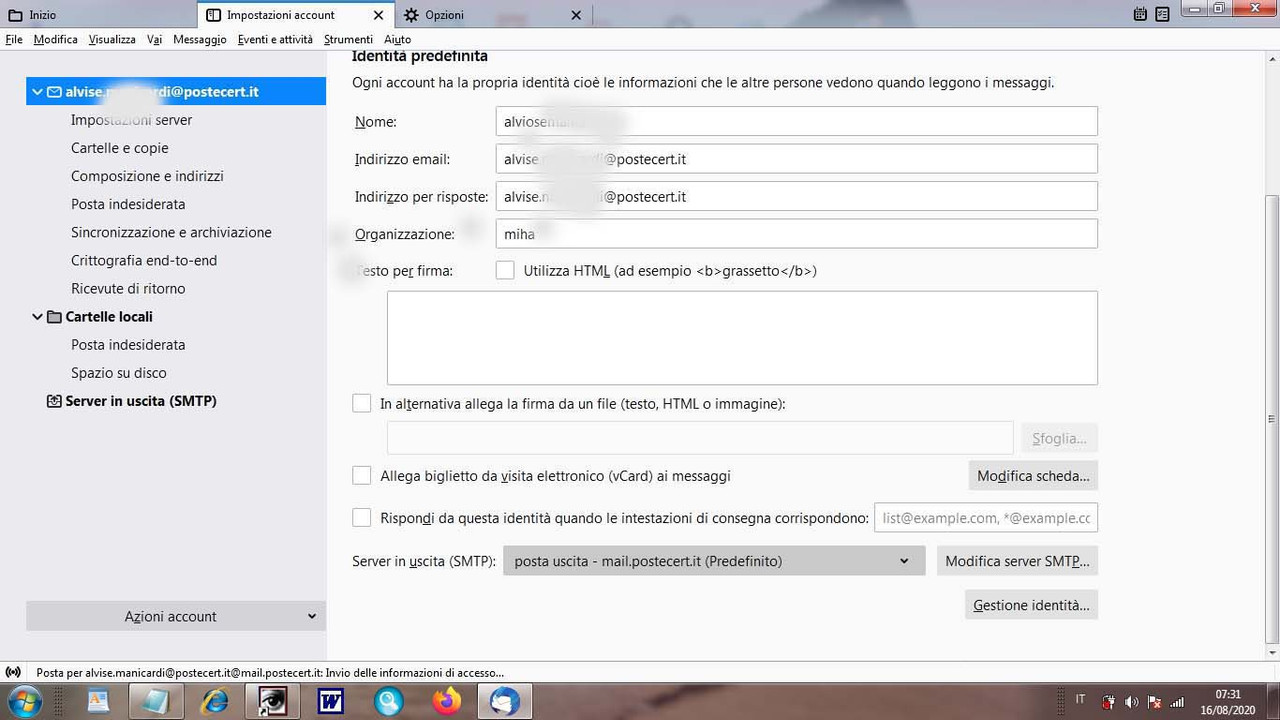The height and width of the screenshot is (720, 1280).
Task: Click the gear icon on Opzioni tab
Action: coord(411,15)
